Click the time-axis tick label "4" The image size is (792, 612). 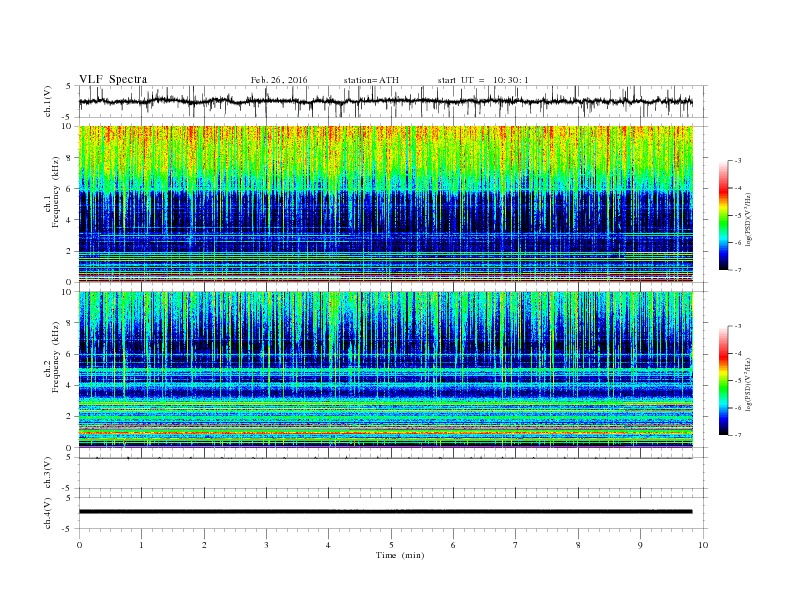pyautogui.click(x=328, y=545)
